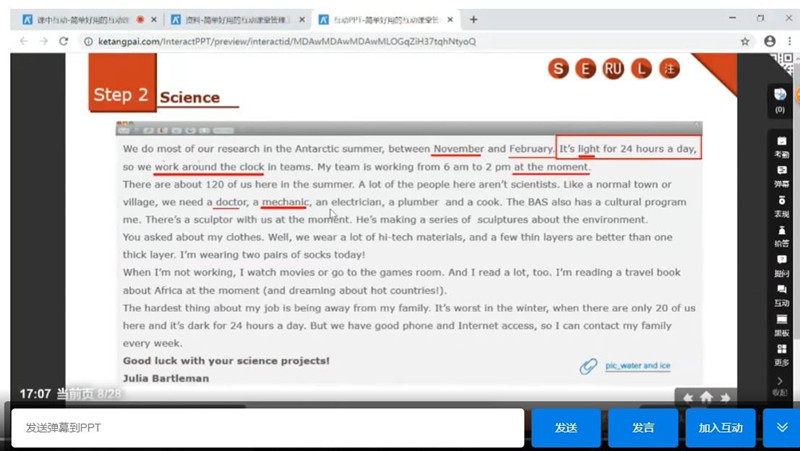Open the pic_water and ice link

point(637,366)
